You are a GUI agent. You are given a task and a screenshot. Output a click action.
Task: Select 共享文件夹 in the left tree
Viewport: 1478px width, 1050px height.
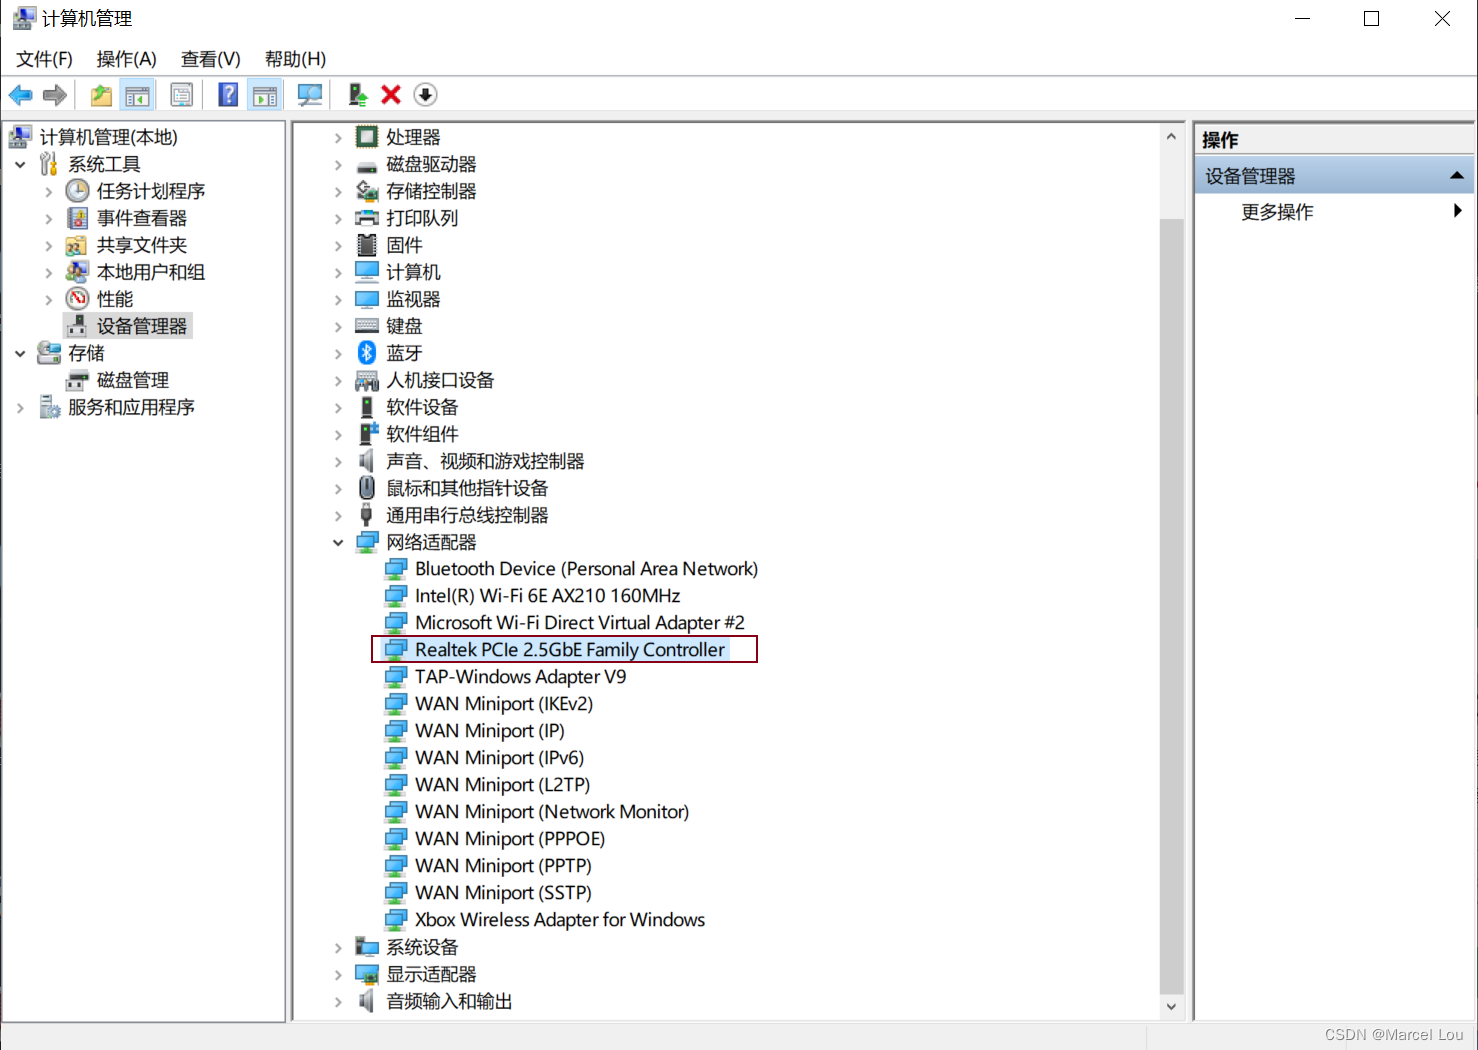pyautogui.click(x=142, y=245)
